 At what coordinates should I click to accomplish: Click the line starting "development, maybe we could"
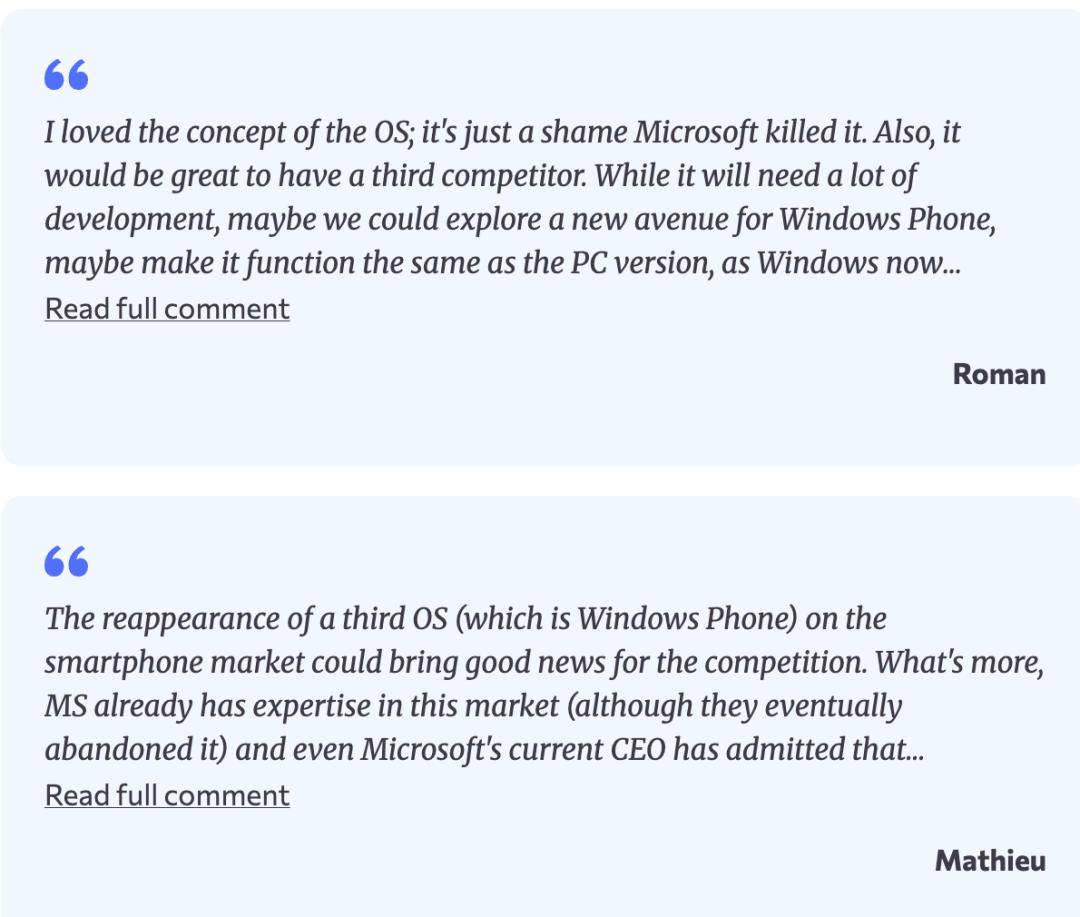(520, 220)
